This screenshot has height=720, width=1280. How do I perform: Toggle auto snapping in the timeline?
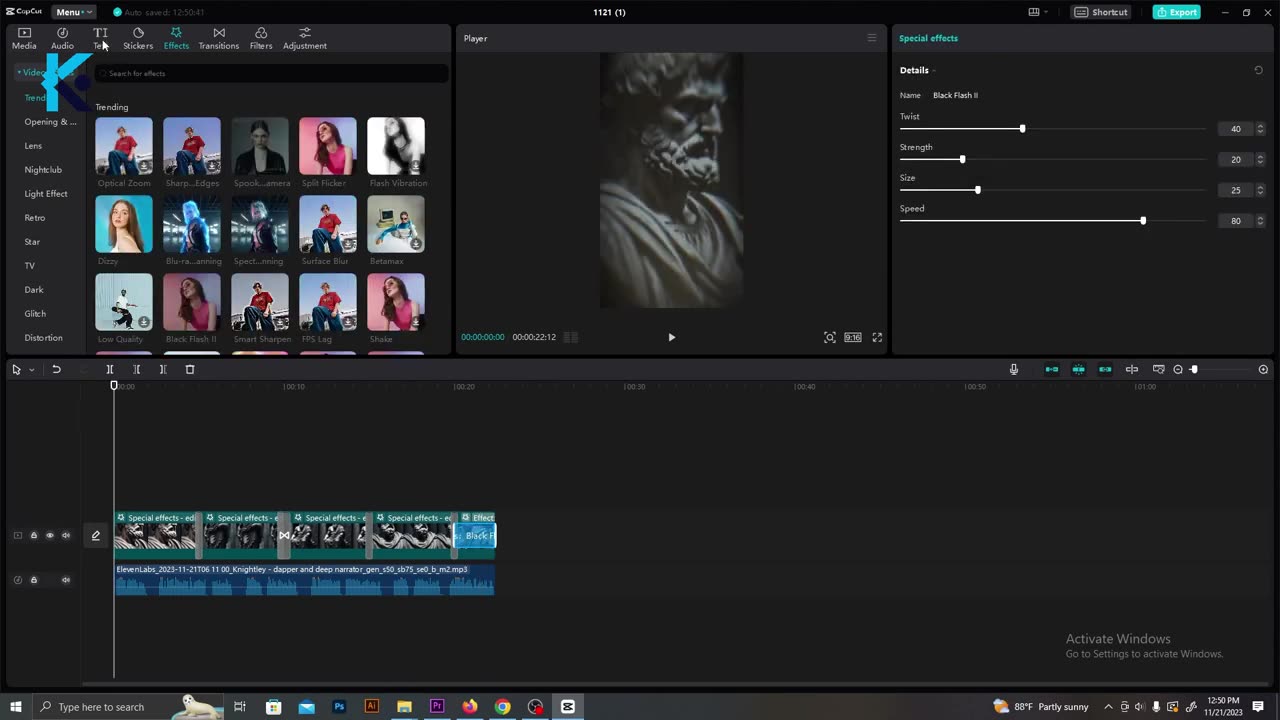tap(1079, 369)
